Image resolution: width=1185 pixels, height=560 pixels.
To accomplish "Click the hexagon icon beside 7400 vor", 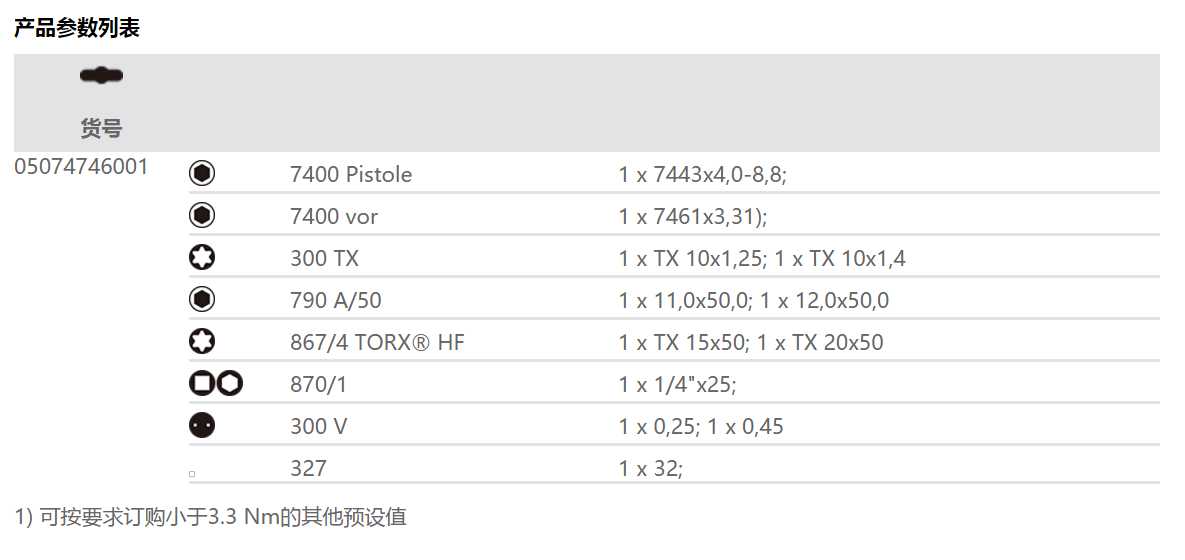I will click(x=202, y=216).
